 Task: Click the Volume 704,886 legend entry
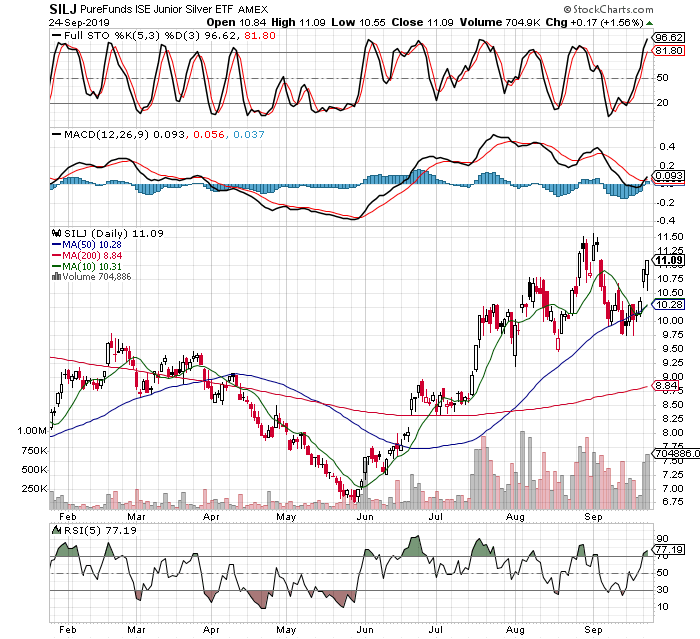click(x=92, y=277)
